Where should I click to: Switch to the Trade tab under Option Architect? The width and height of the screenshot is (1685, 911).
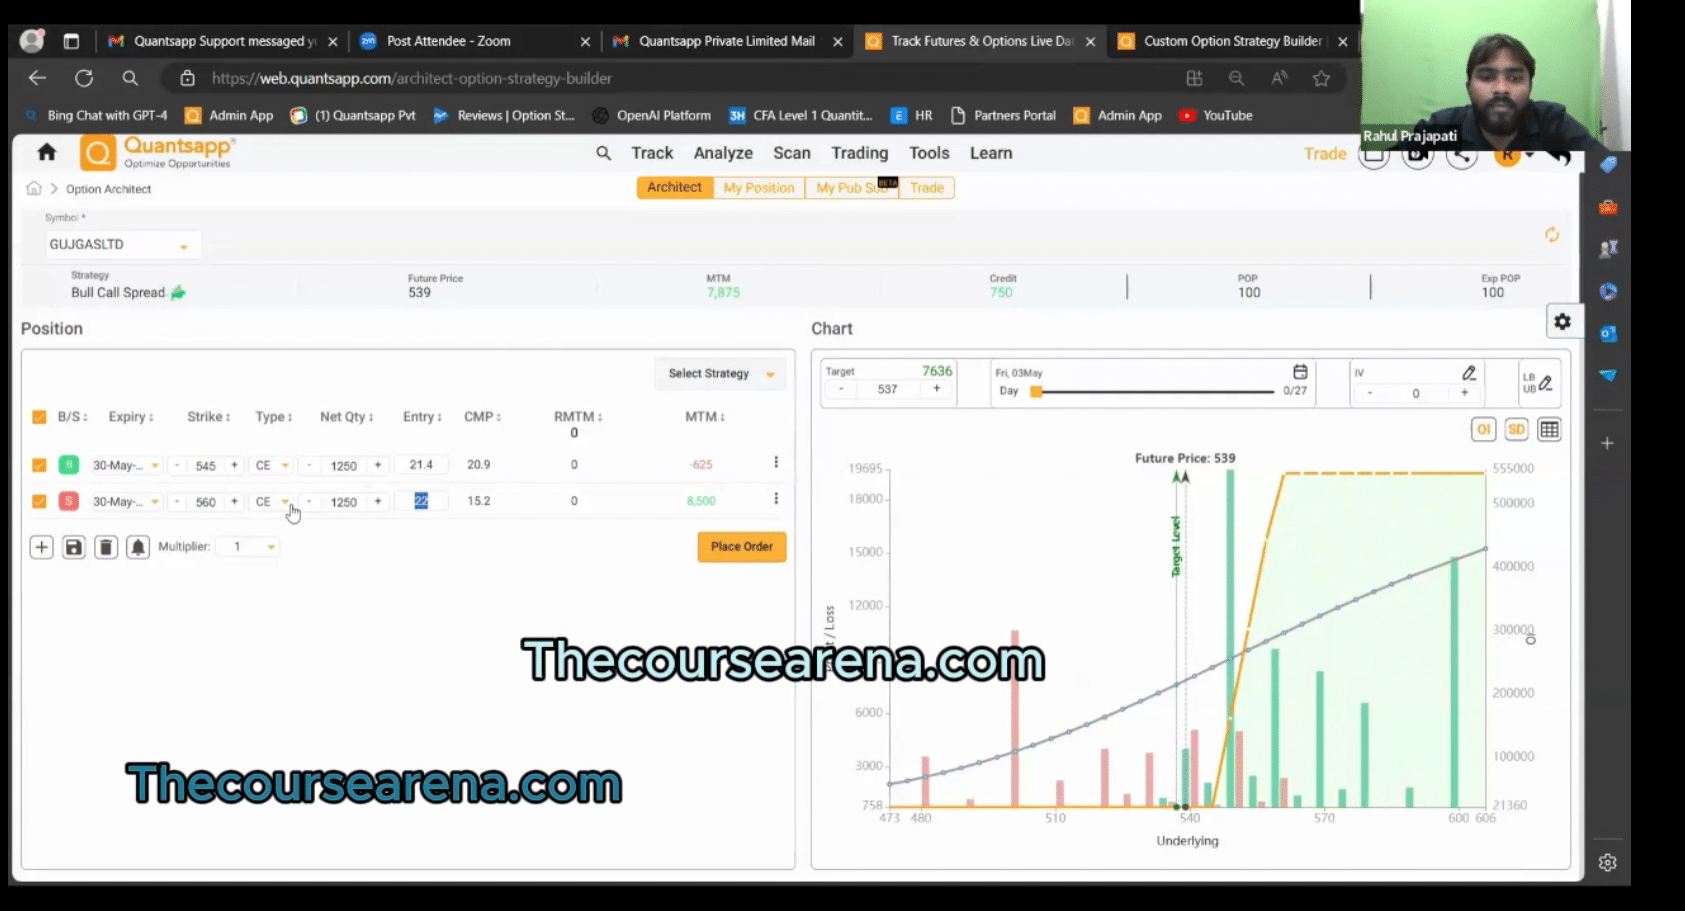tap(927, 188)
